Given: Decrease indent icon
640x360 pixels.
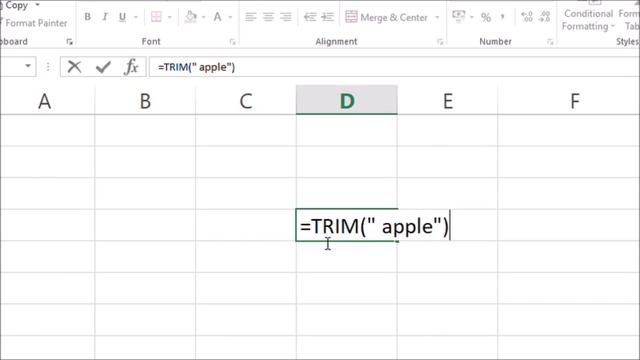Looking at the screenshot, I should pos(310,17).
